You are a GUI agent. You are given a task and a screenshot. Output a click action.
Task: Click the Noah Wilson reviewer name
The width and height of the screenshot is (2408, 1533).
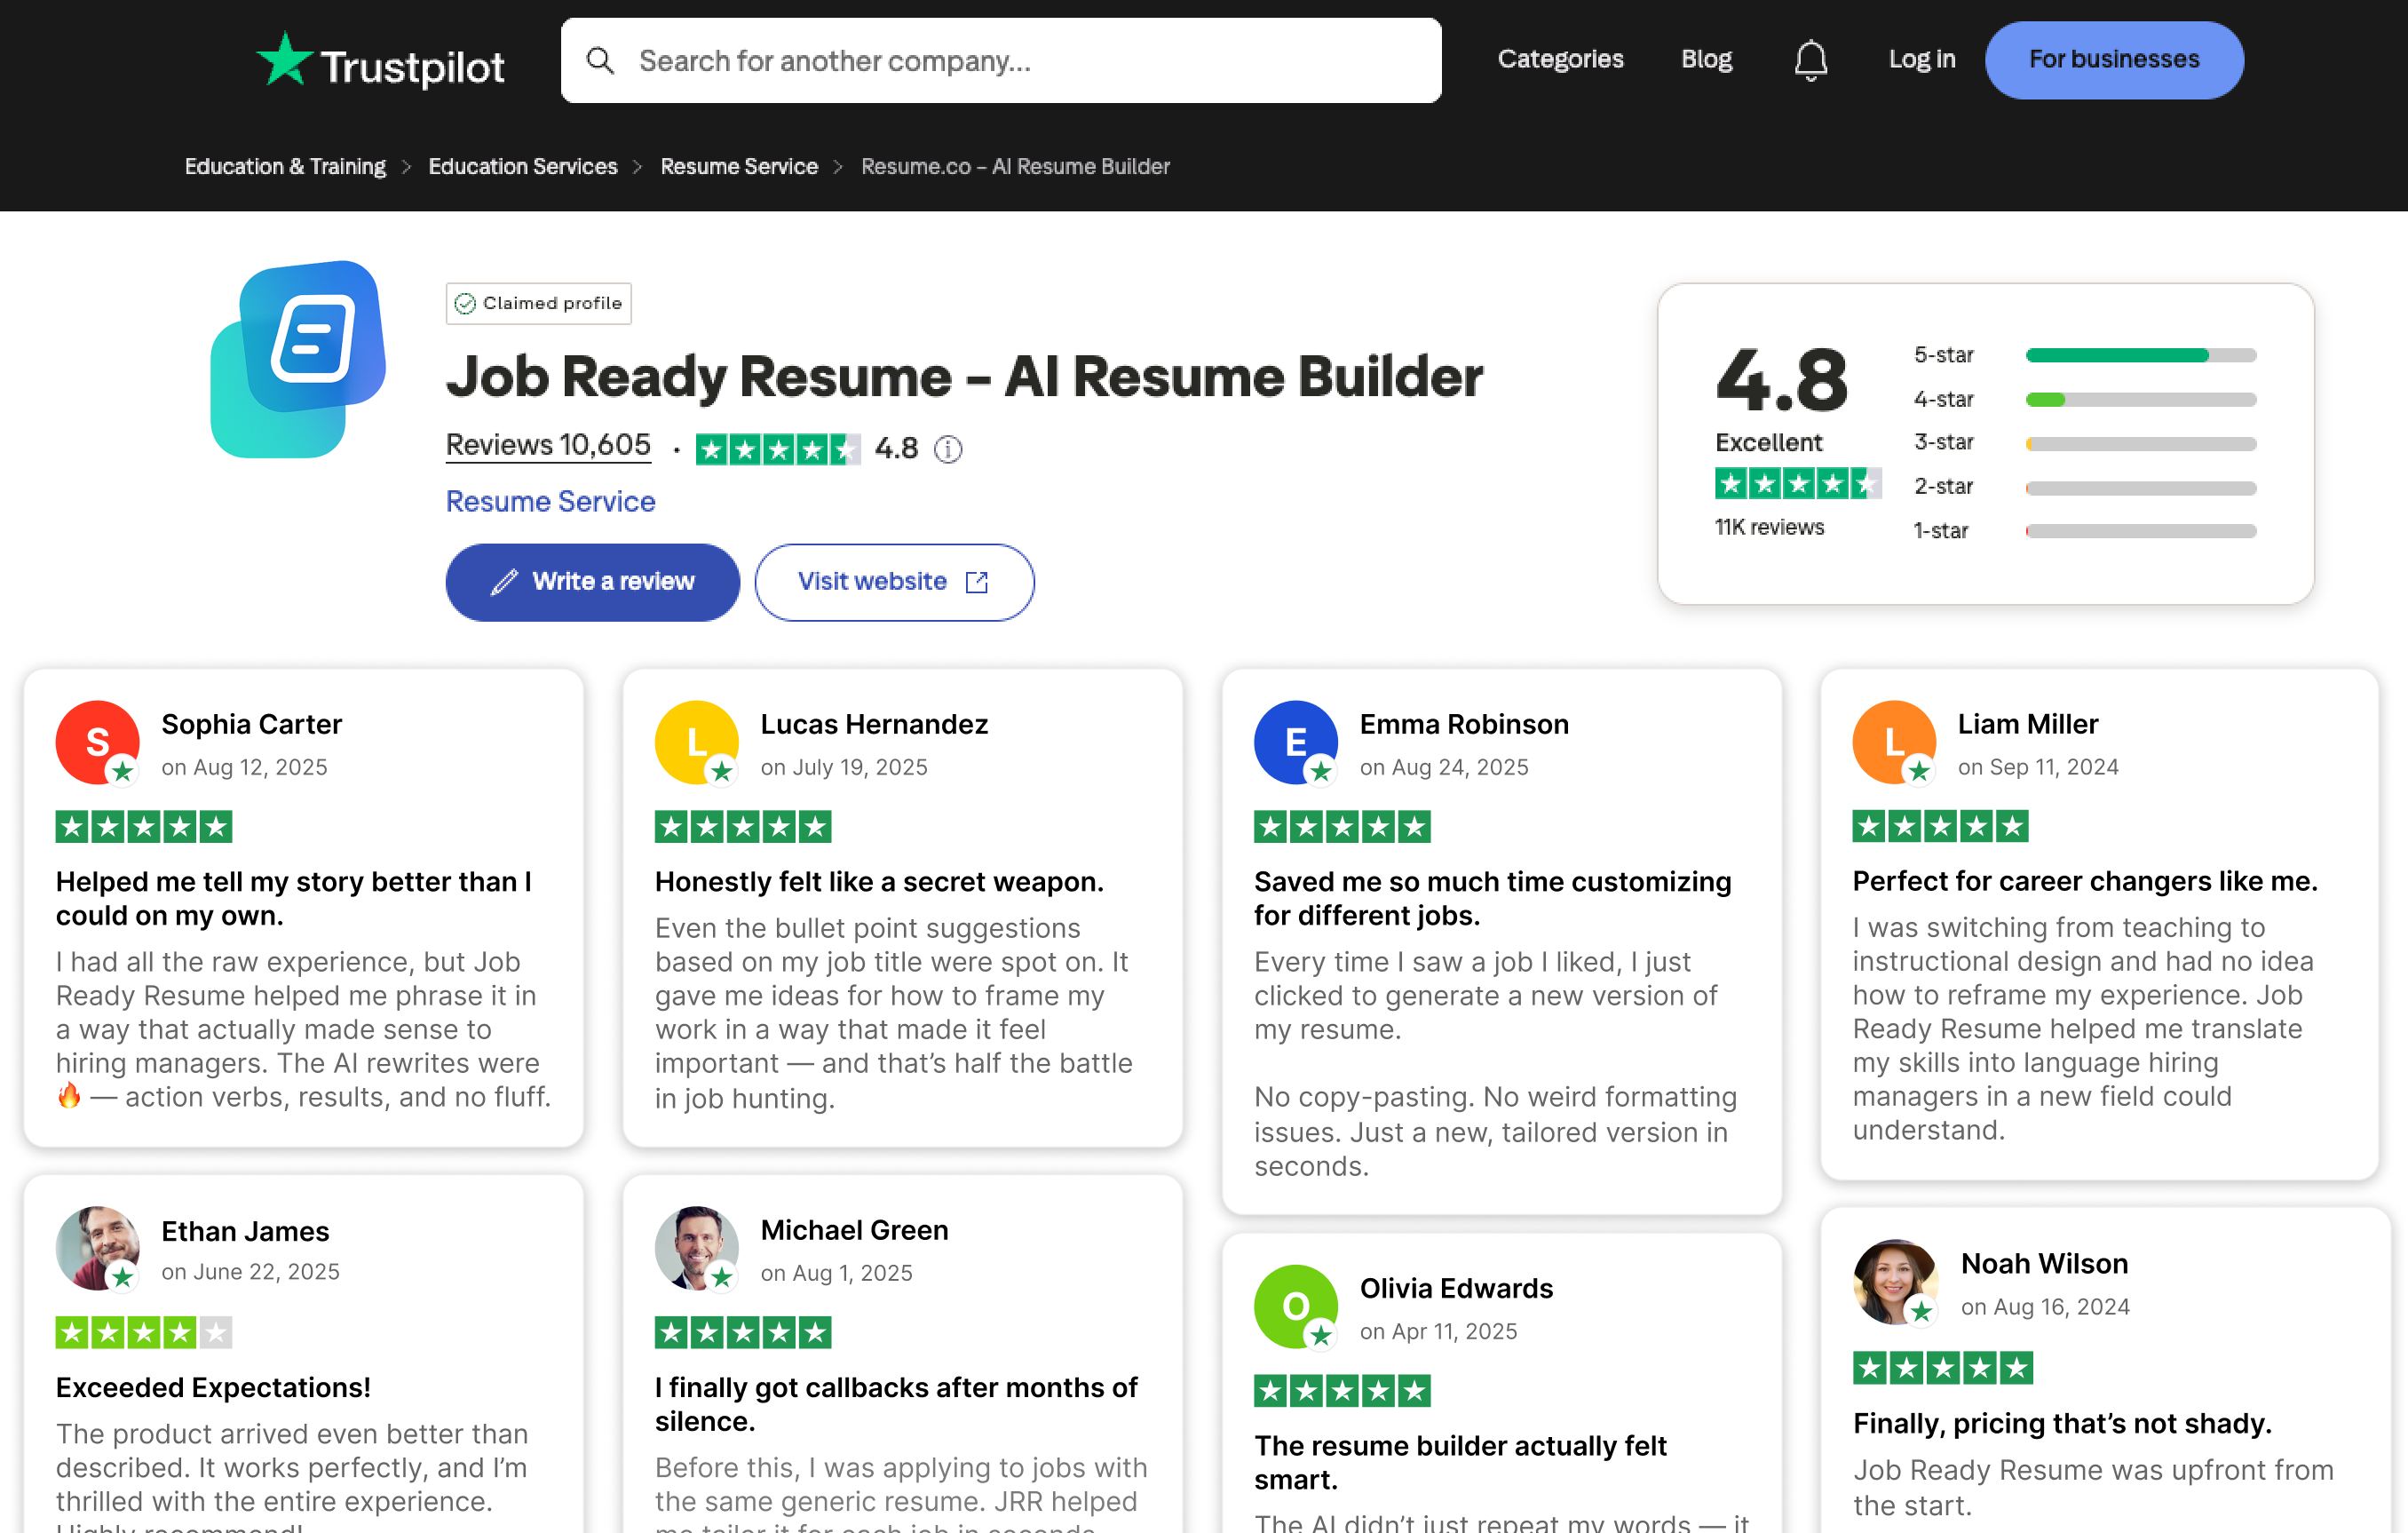pos(2044,1264)
